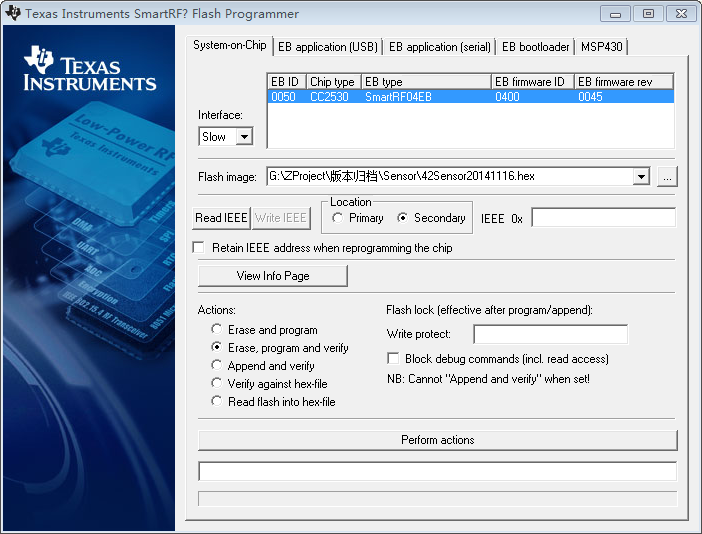The width and height of the screenshot is (702, 534).
Task: Click the EB firmware ID column header
Action: [x=533, y=82]
